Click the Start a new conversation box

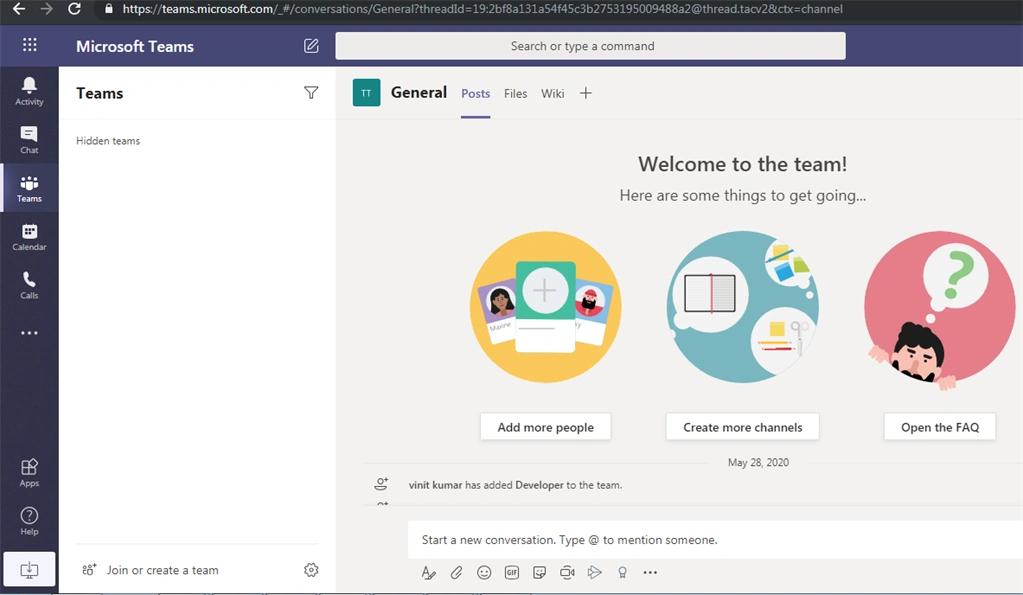715,540
